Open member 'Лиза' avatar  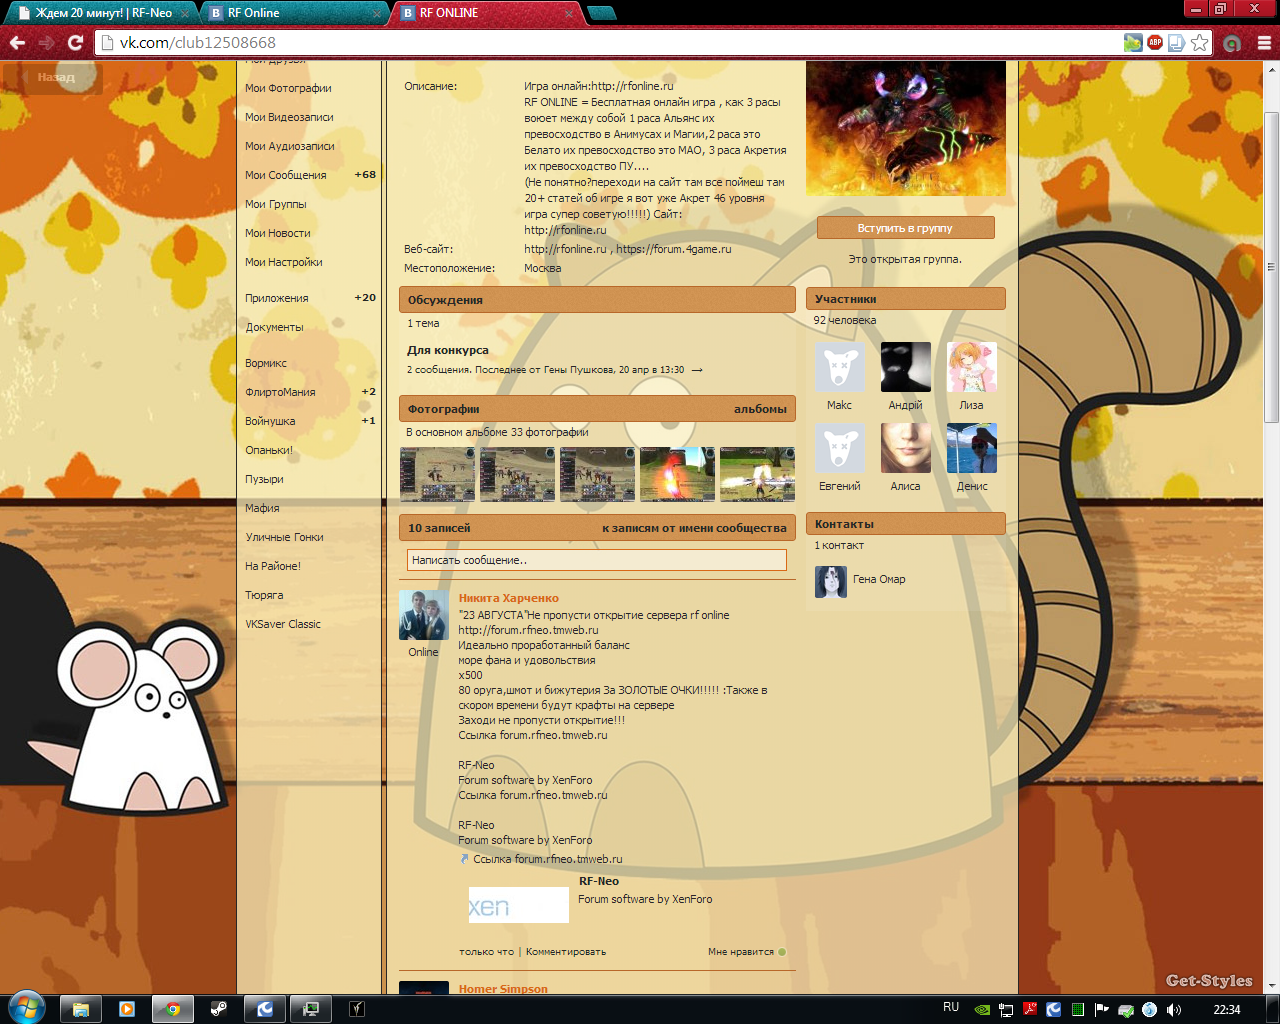point(971,367)
